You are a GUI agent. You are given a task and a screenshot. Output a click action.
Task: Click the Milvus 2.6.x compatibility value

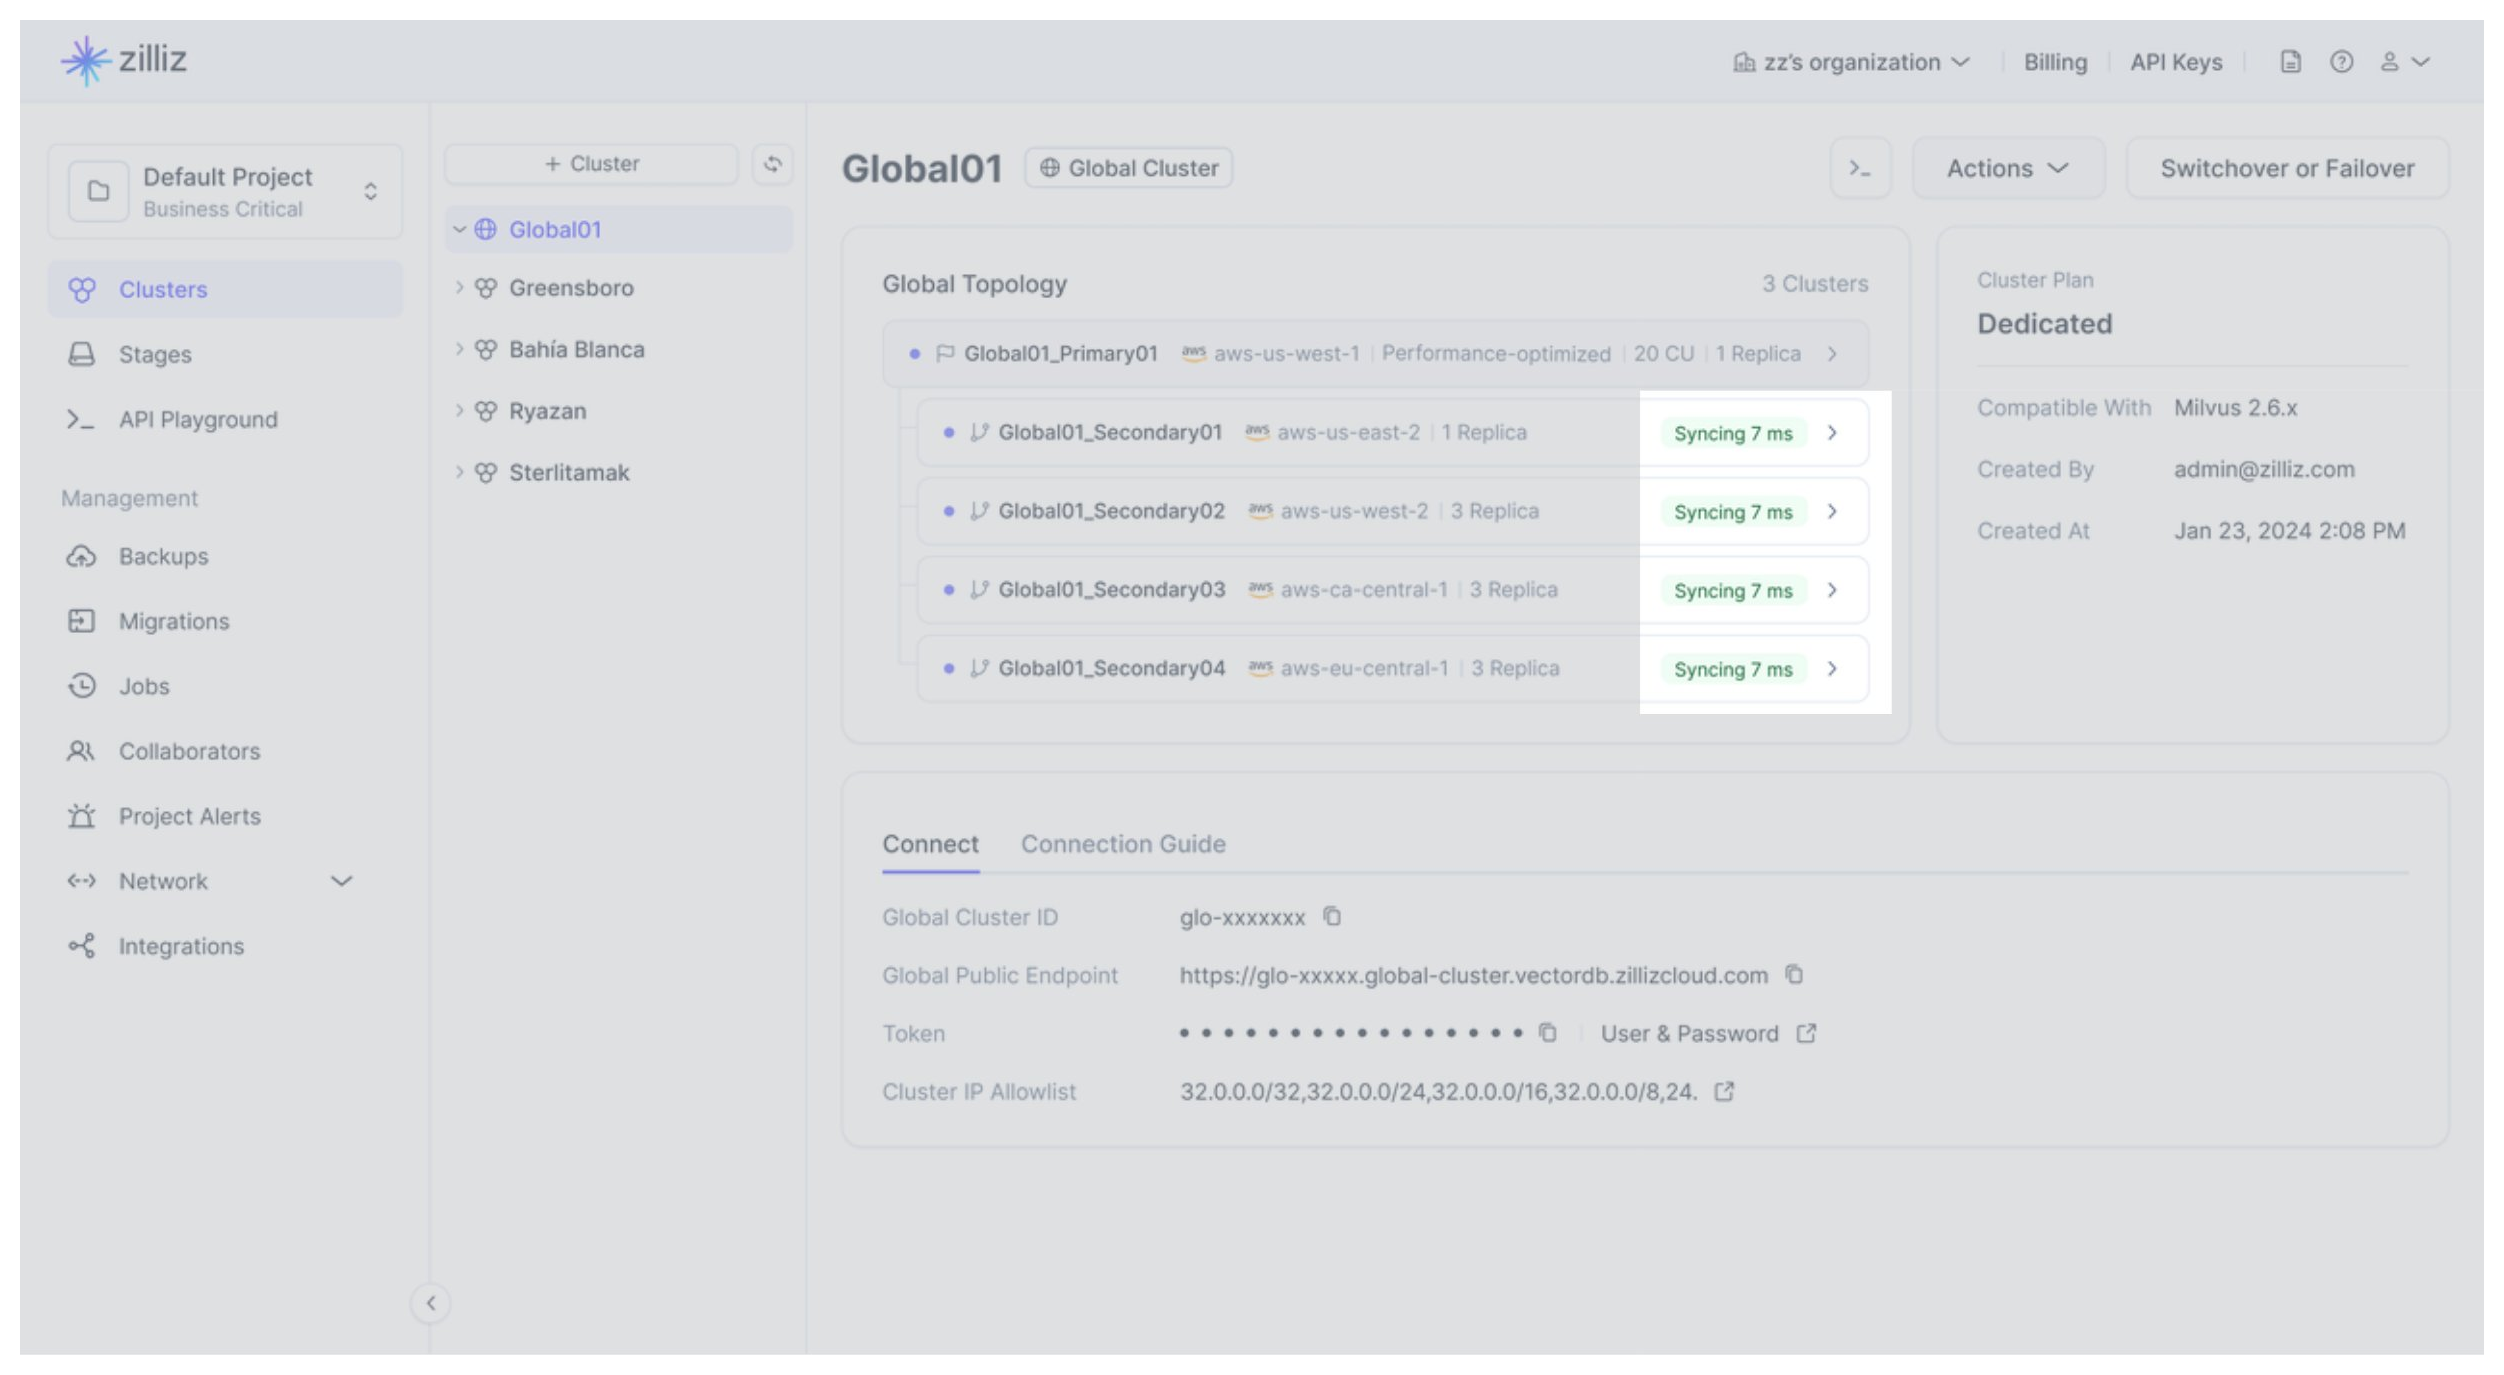[2235, 408]
